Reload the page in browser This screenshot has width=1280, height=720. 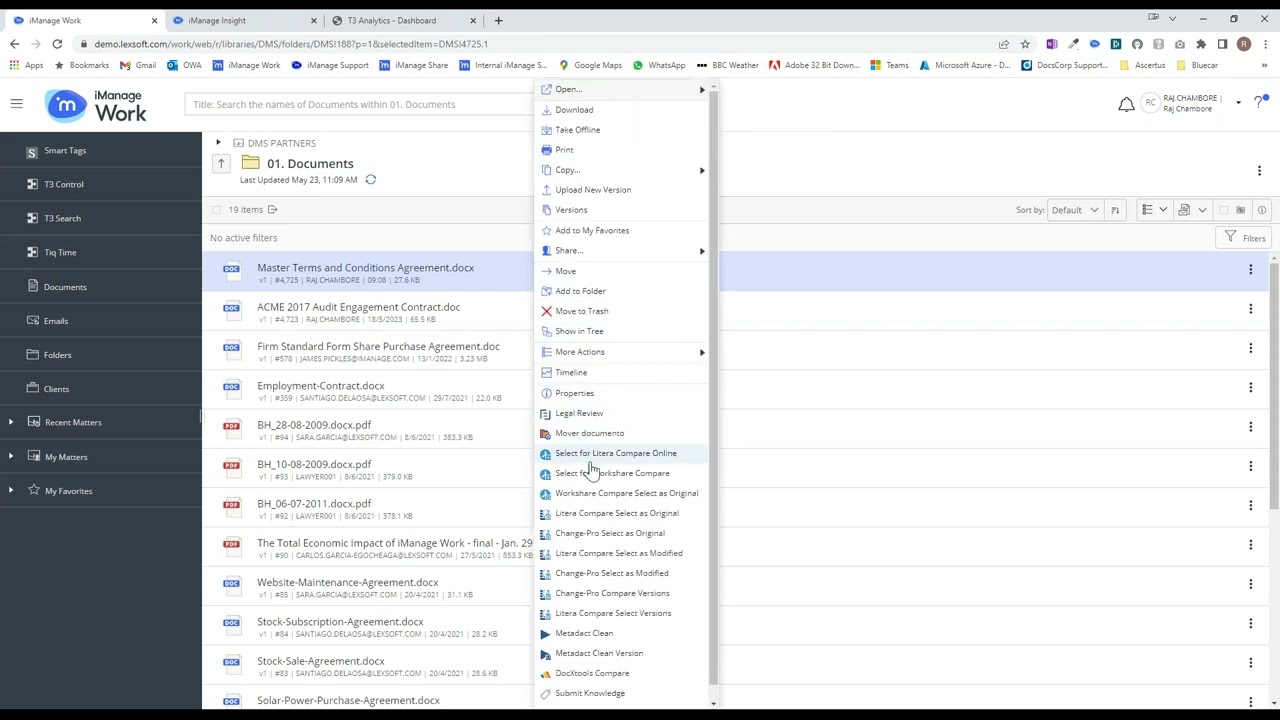point(57,44)
